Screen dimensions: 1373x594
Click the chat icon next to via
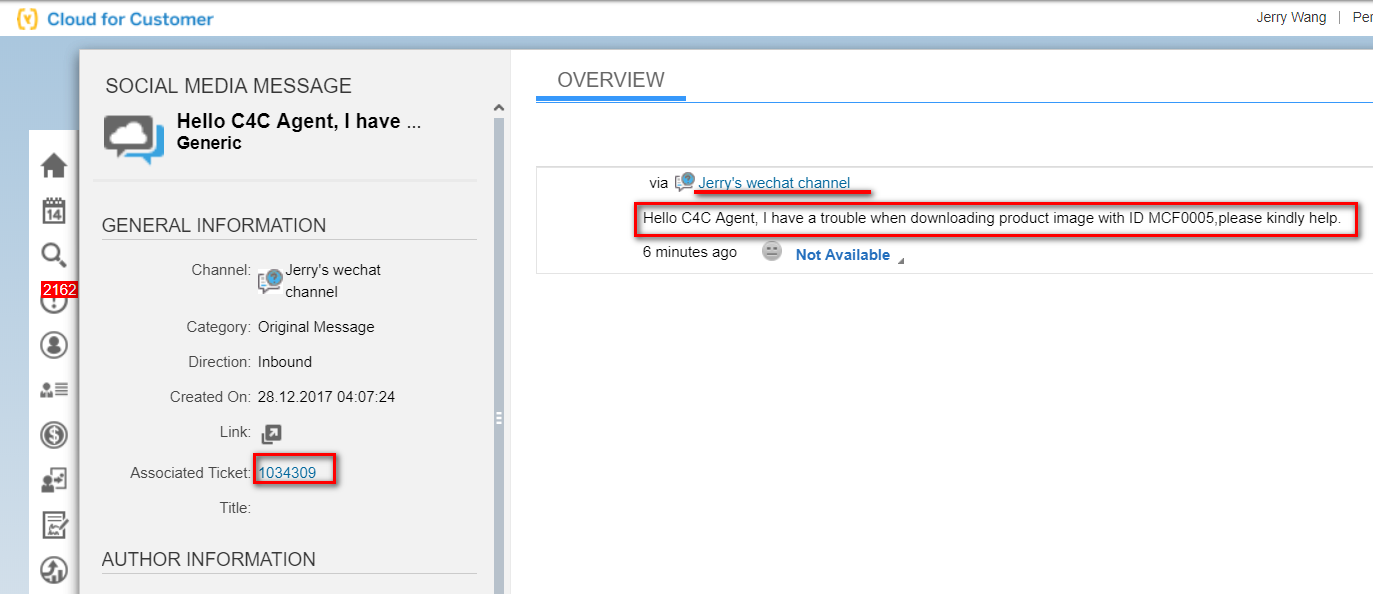[x=685, y=182]
